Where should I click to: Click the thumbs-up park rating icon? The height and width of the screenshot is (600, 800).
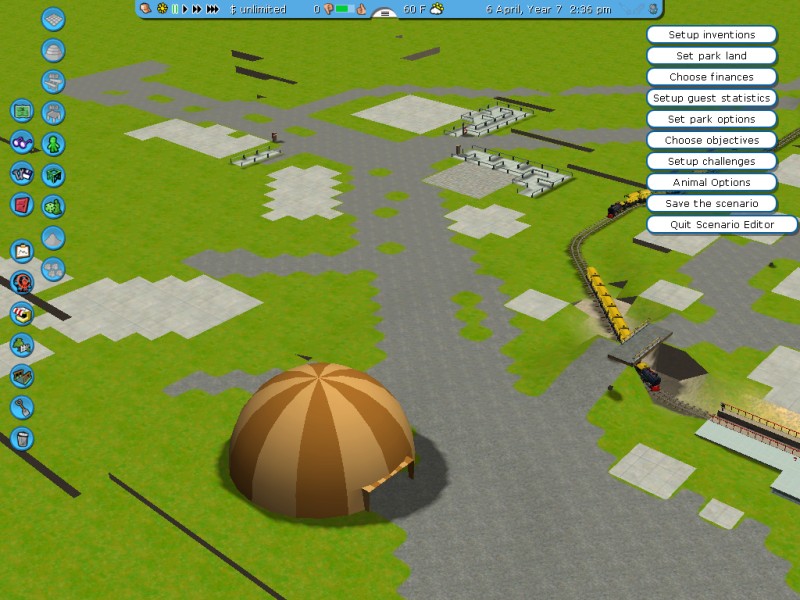pyautogui.click(x=361, y=9)
